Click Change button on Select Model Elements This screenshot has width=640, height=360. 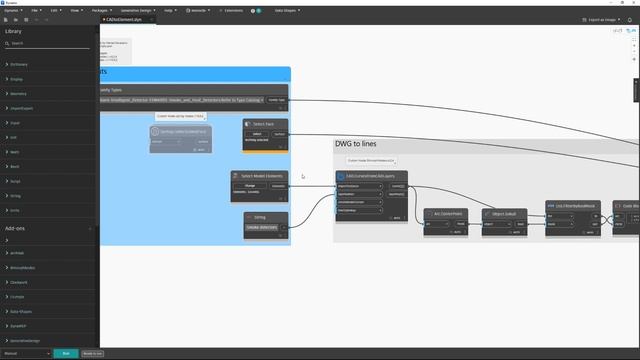click(250, 186)
